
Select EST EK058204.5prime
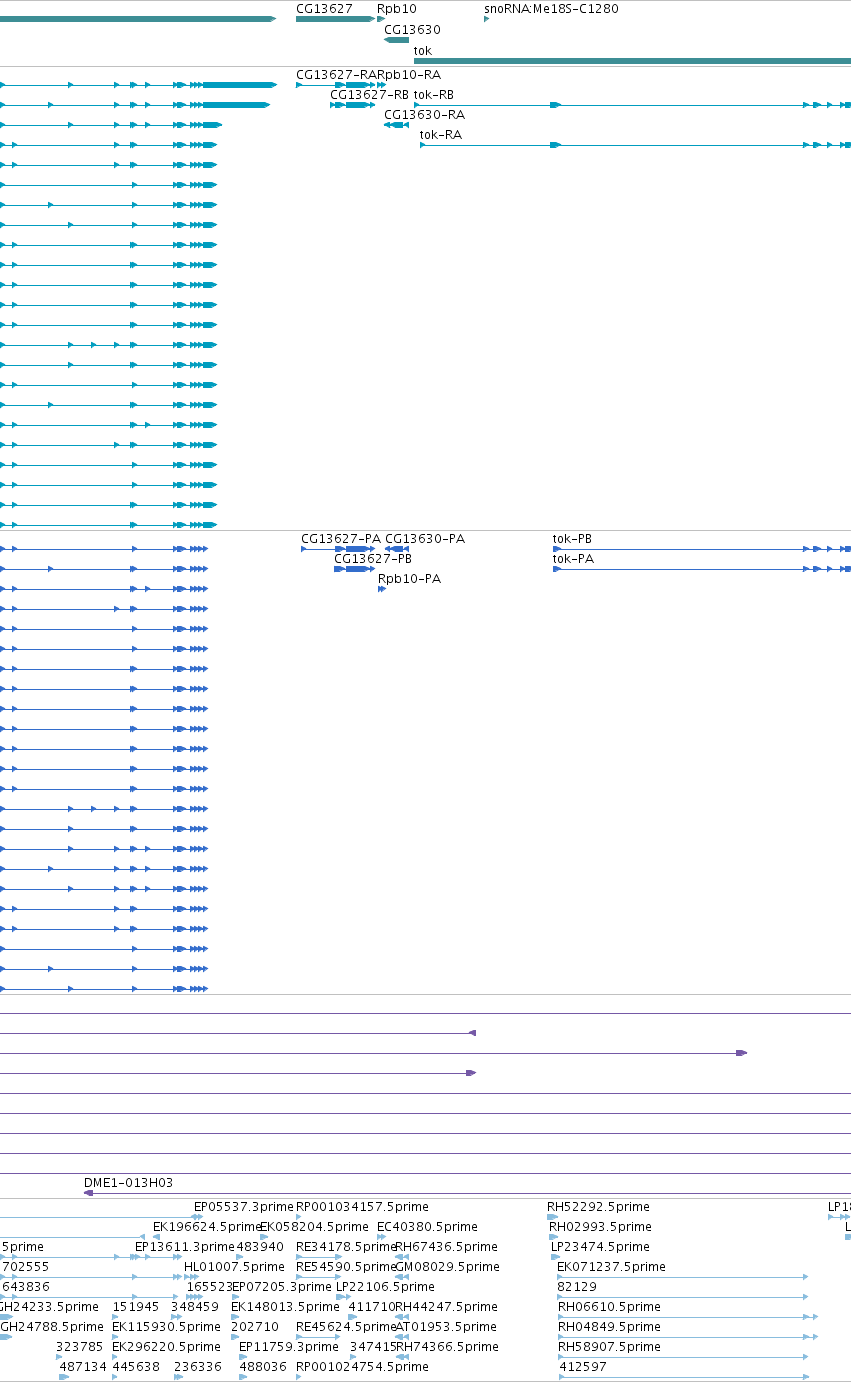click(x=314, y=1226)
